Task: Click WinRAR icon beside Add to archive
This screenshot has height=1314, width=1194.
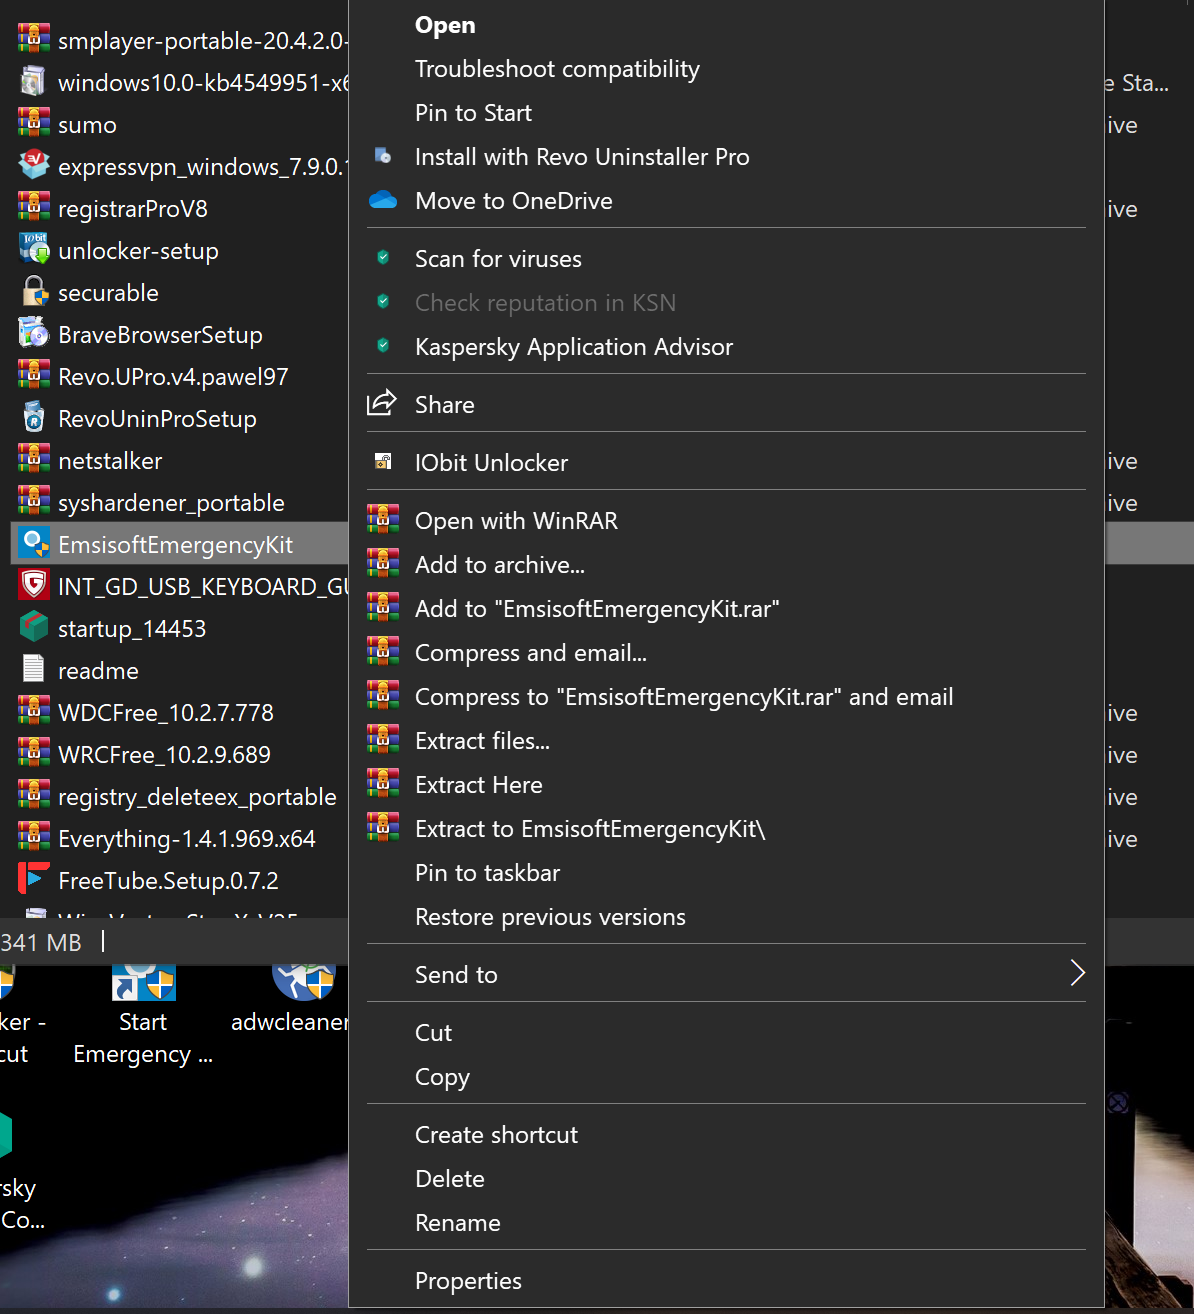Action: click(x=383, y=564)
